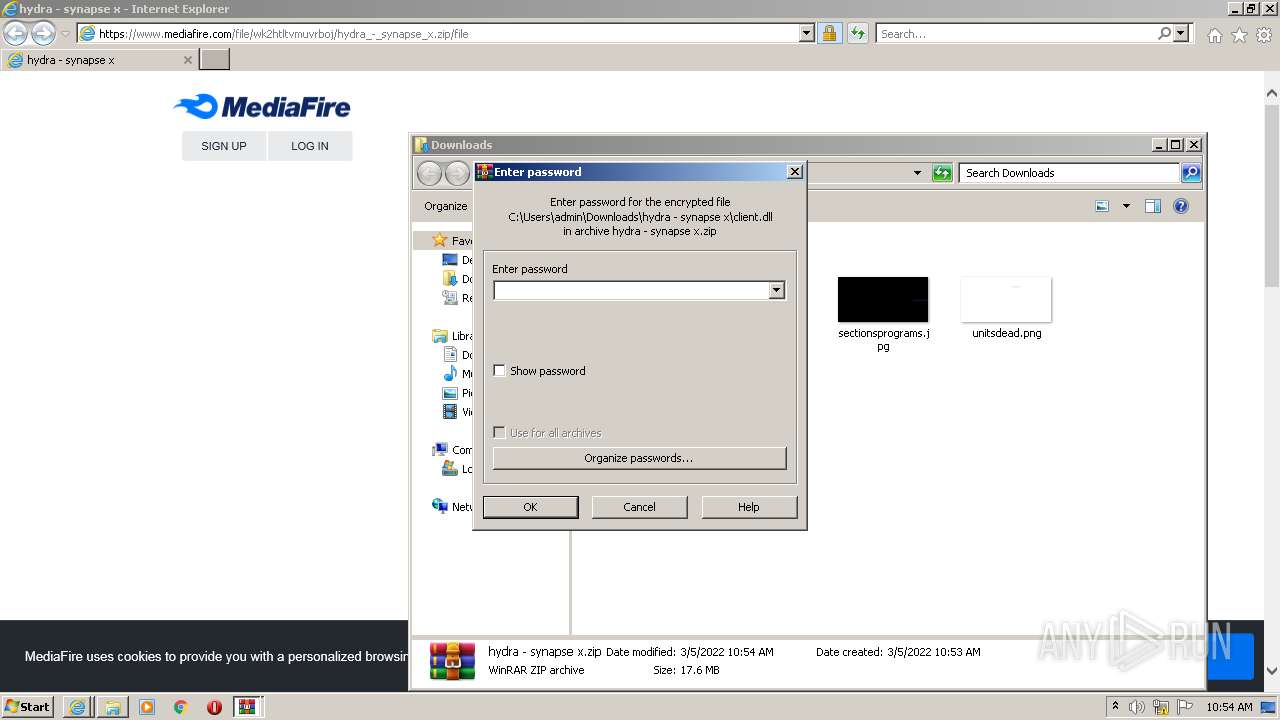Click the Search Downloads field

click(x=1069, y=173)
